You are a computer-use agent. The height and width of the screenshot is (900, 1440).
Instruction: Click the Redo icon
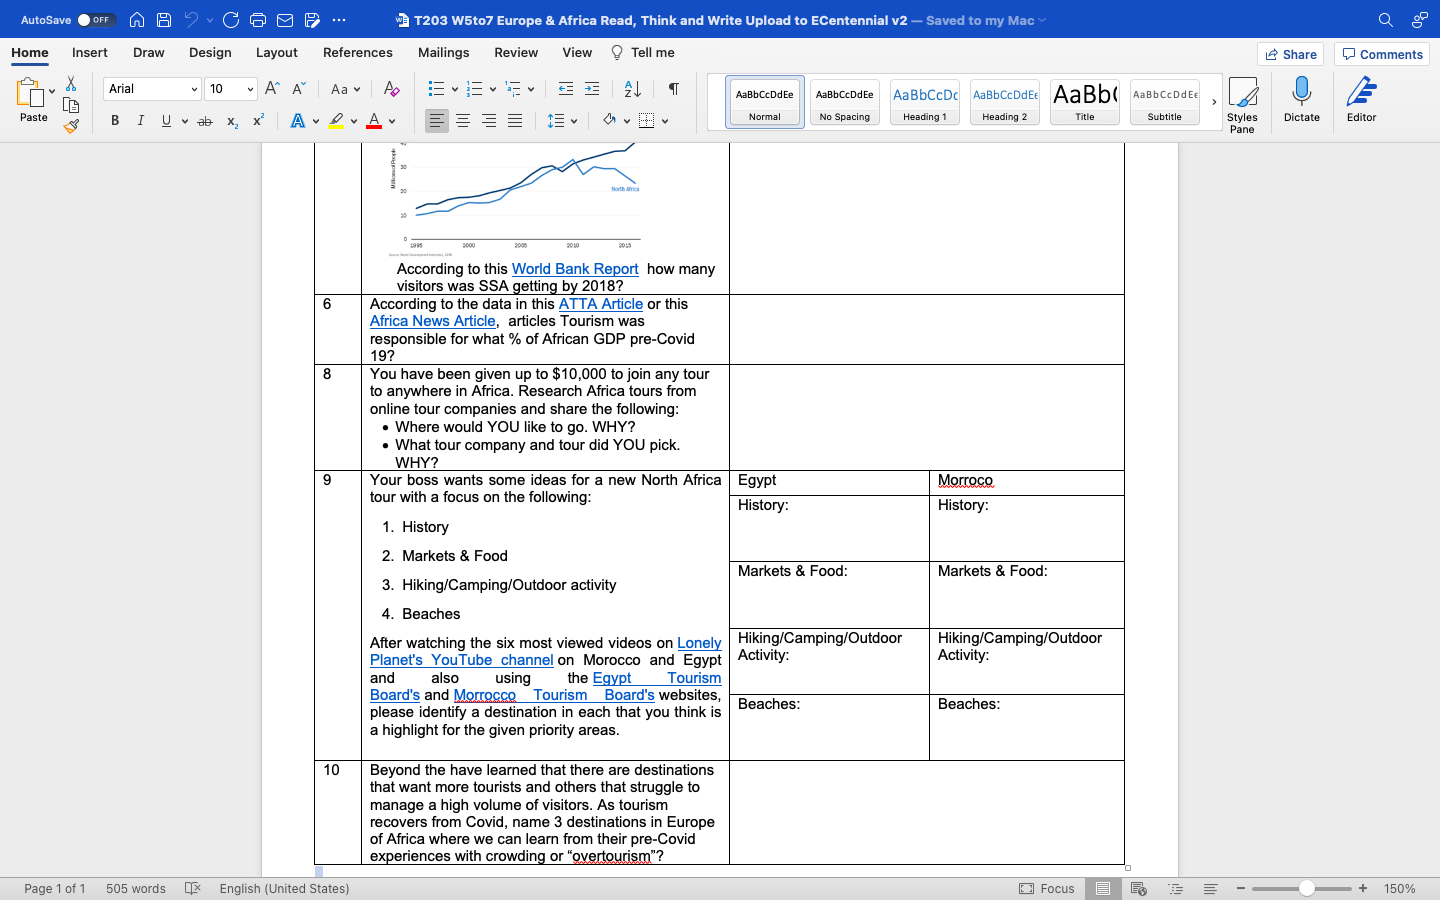coord(231,20)
